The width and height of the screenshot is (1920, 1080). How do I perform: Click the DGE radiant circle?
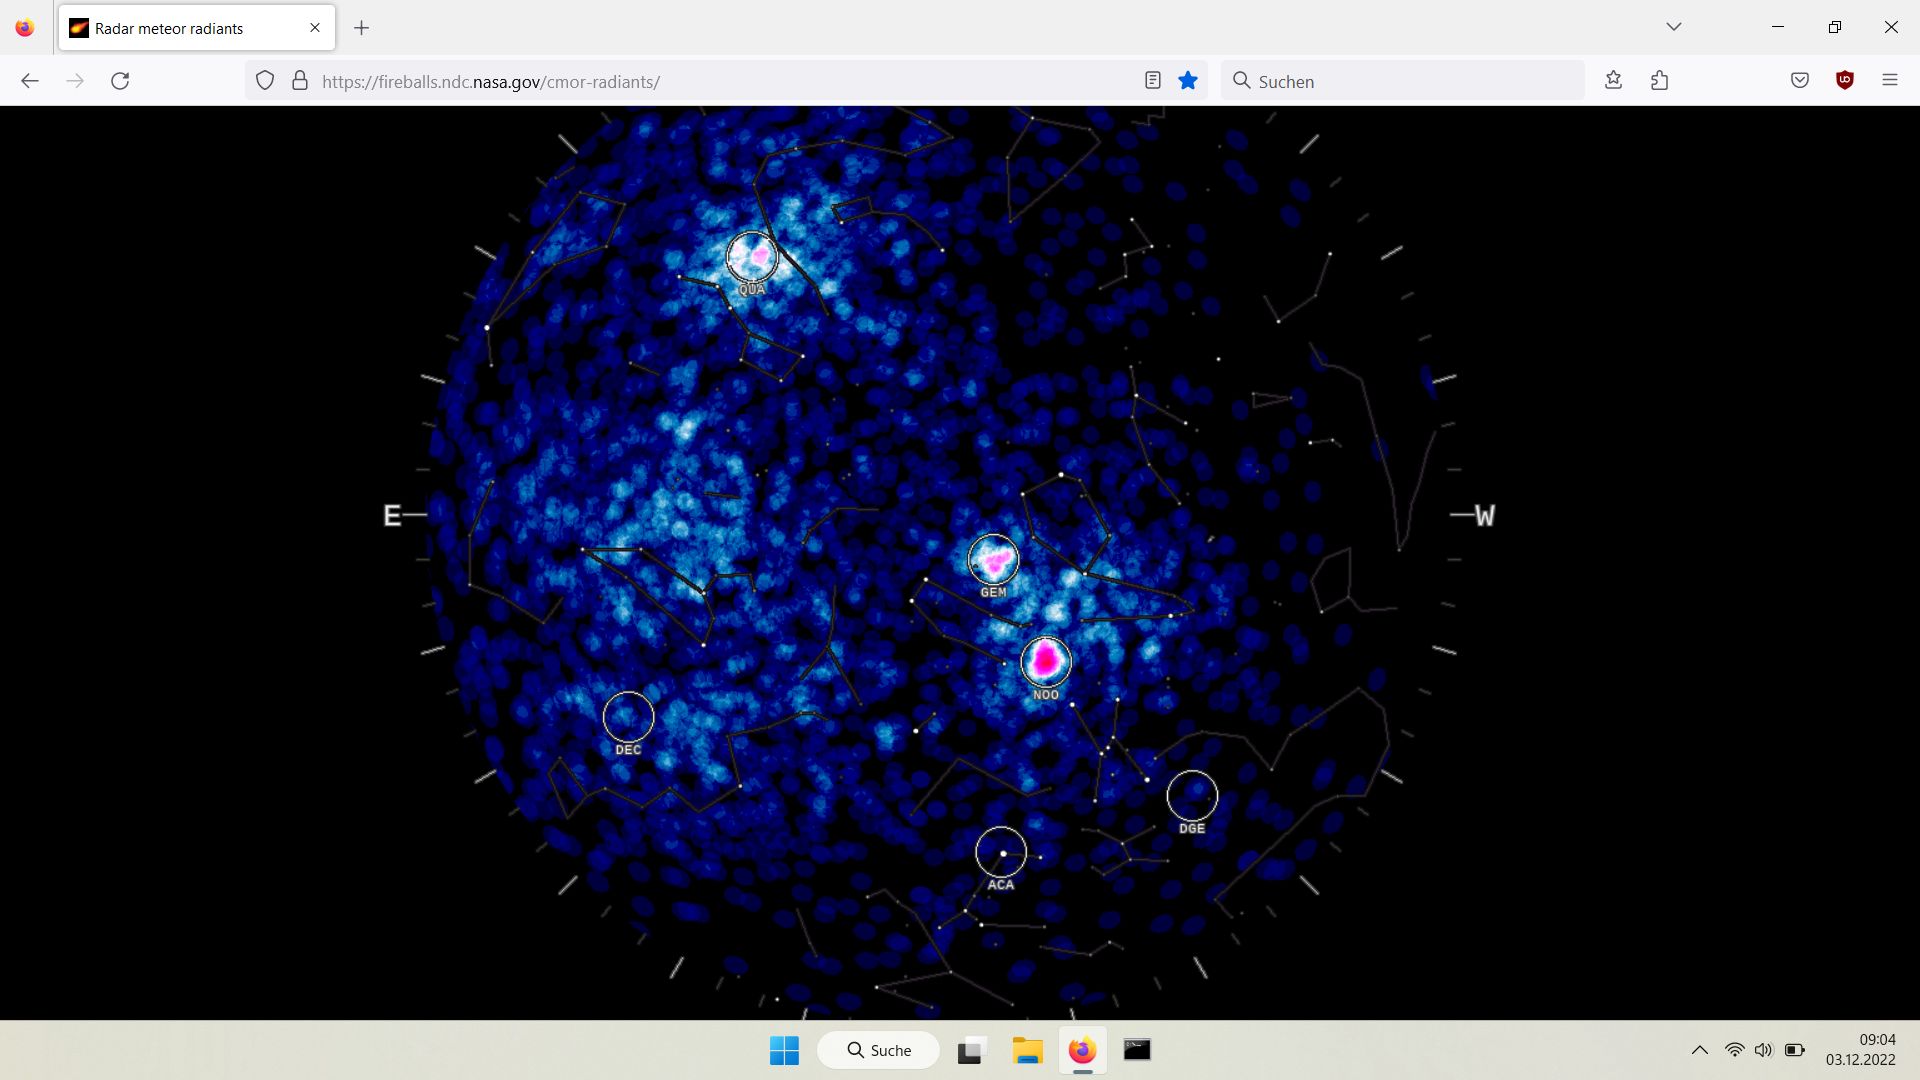tap(1192, 796)
